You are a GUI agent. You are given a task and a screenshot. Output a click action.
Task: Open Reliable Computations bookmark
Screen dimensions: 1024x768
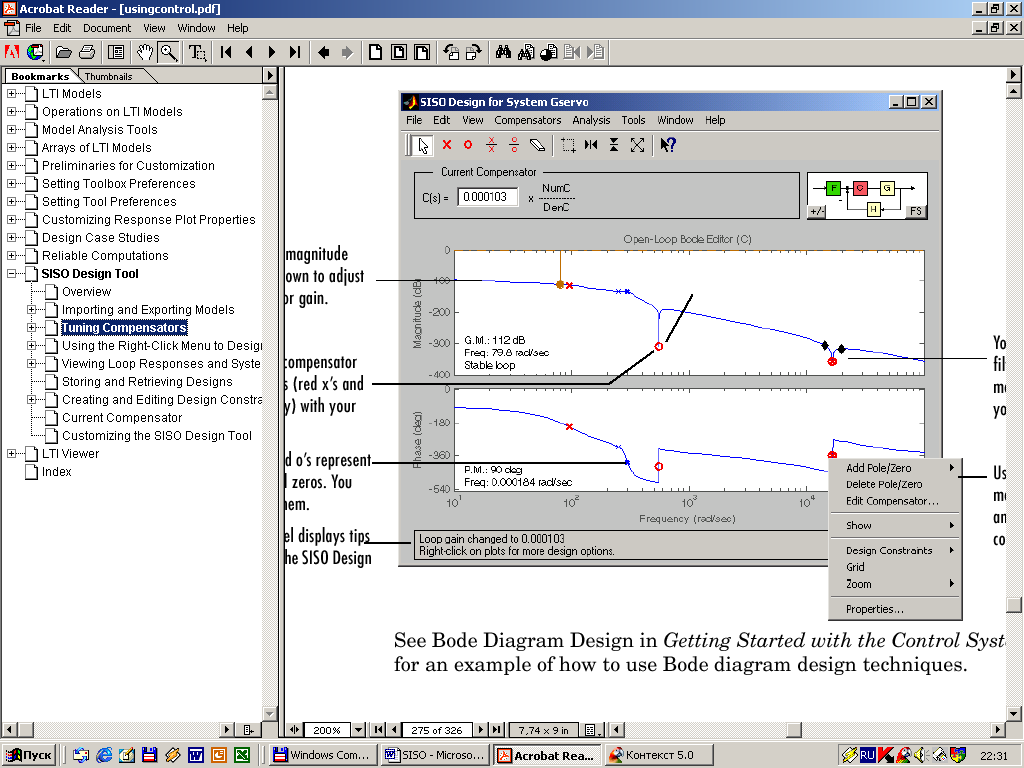pyautogui.click(x=105, y=256)
